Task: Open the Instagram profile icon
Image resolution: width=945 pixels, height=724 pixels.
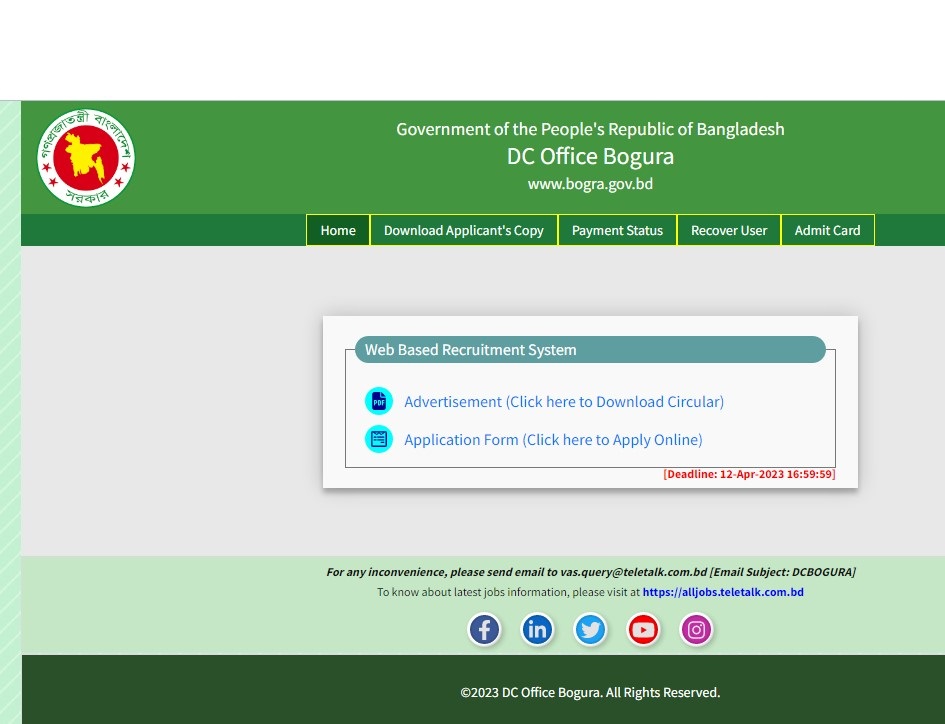Action: (696, 629)
